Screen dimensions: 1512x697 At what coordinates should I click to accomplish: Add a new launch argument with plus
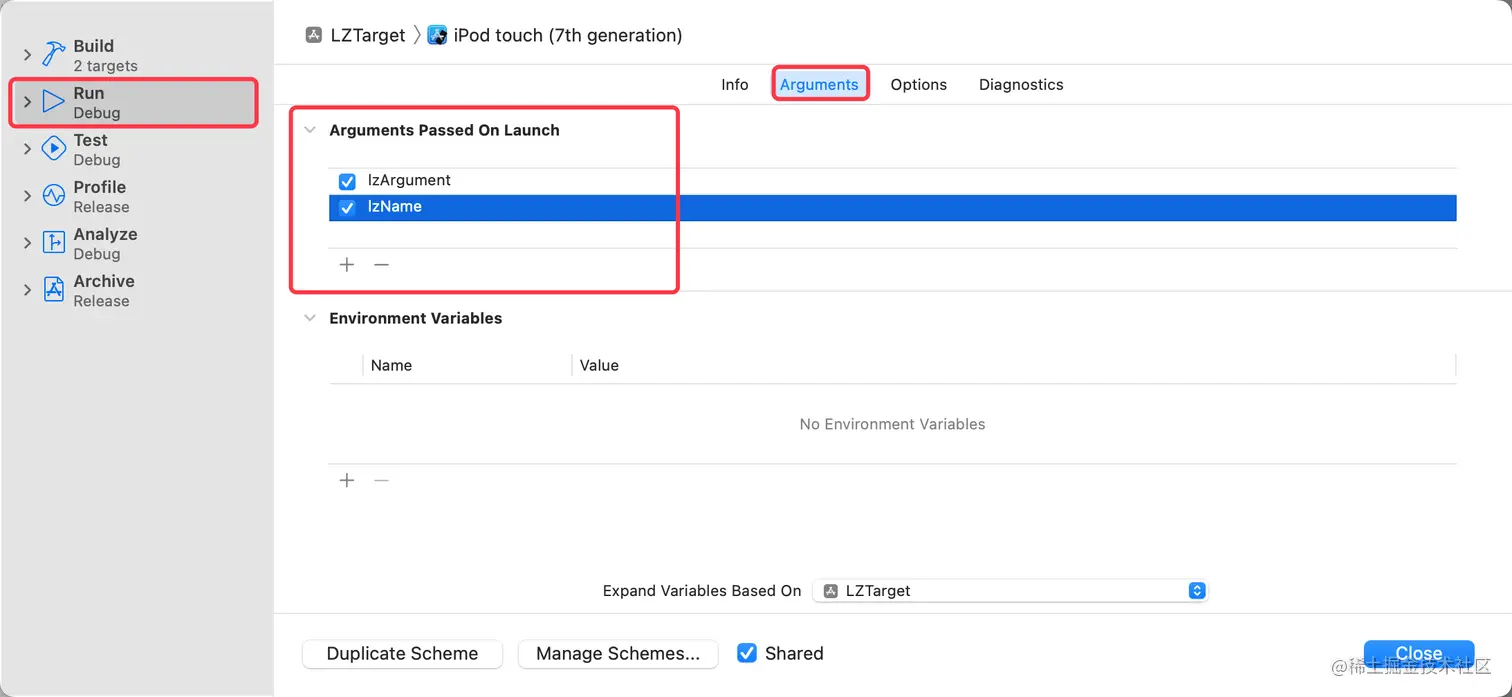[347, 265]
